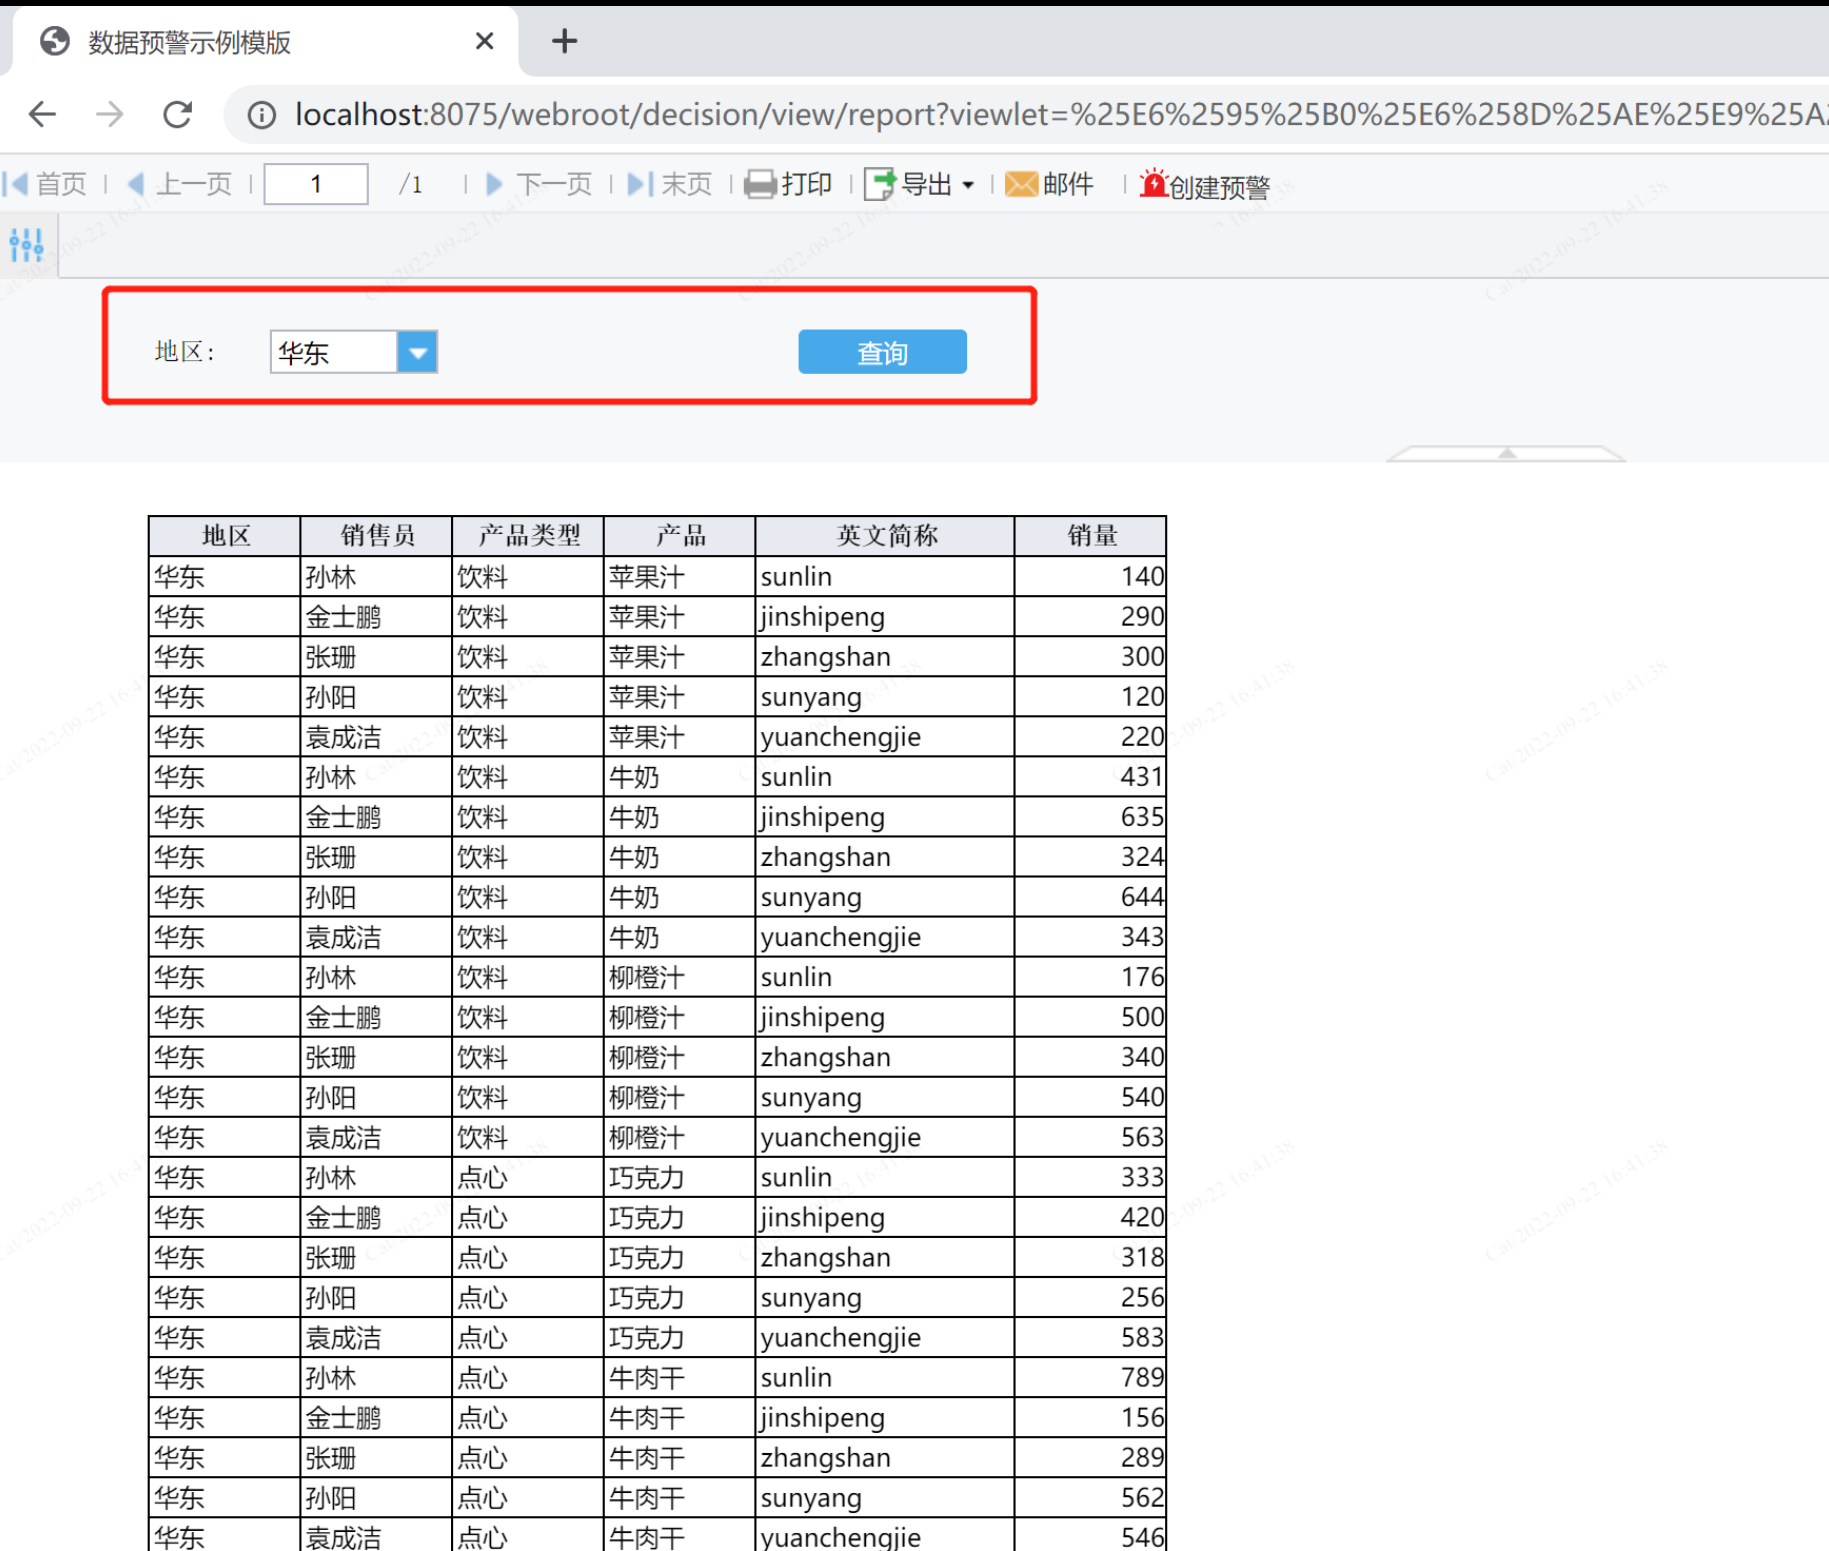Click the sales value 546 cell
Viewport: 1829px width, 1551px height.
pyautogui.click(x=1091, y=1535)
